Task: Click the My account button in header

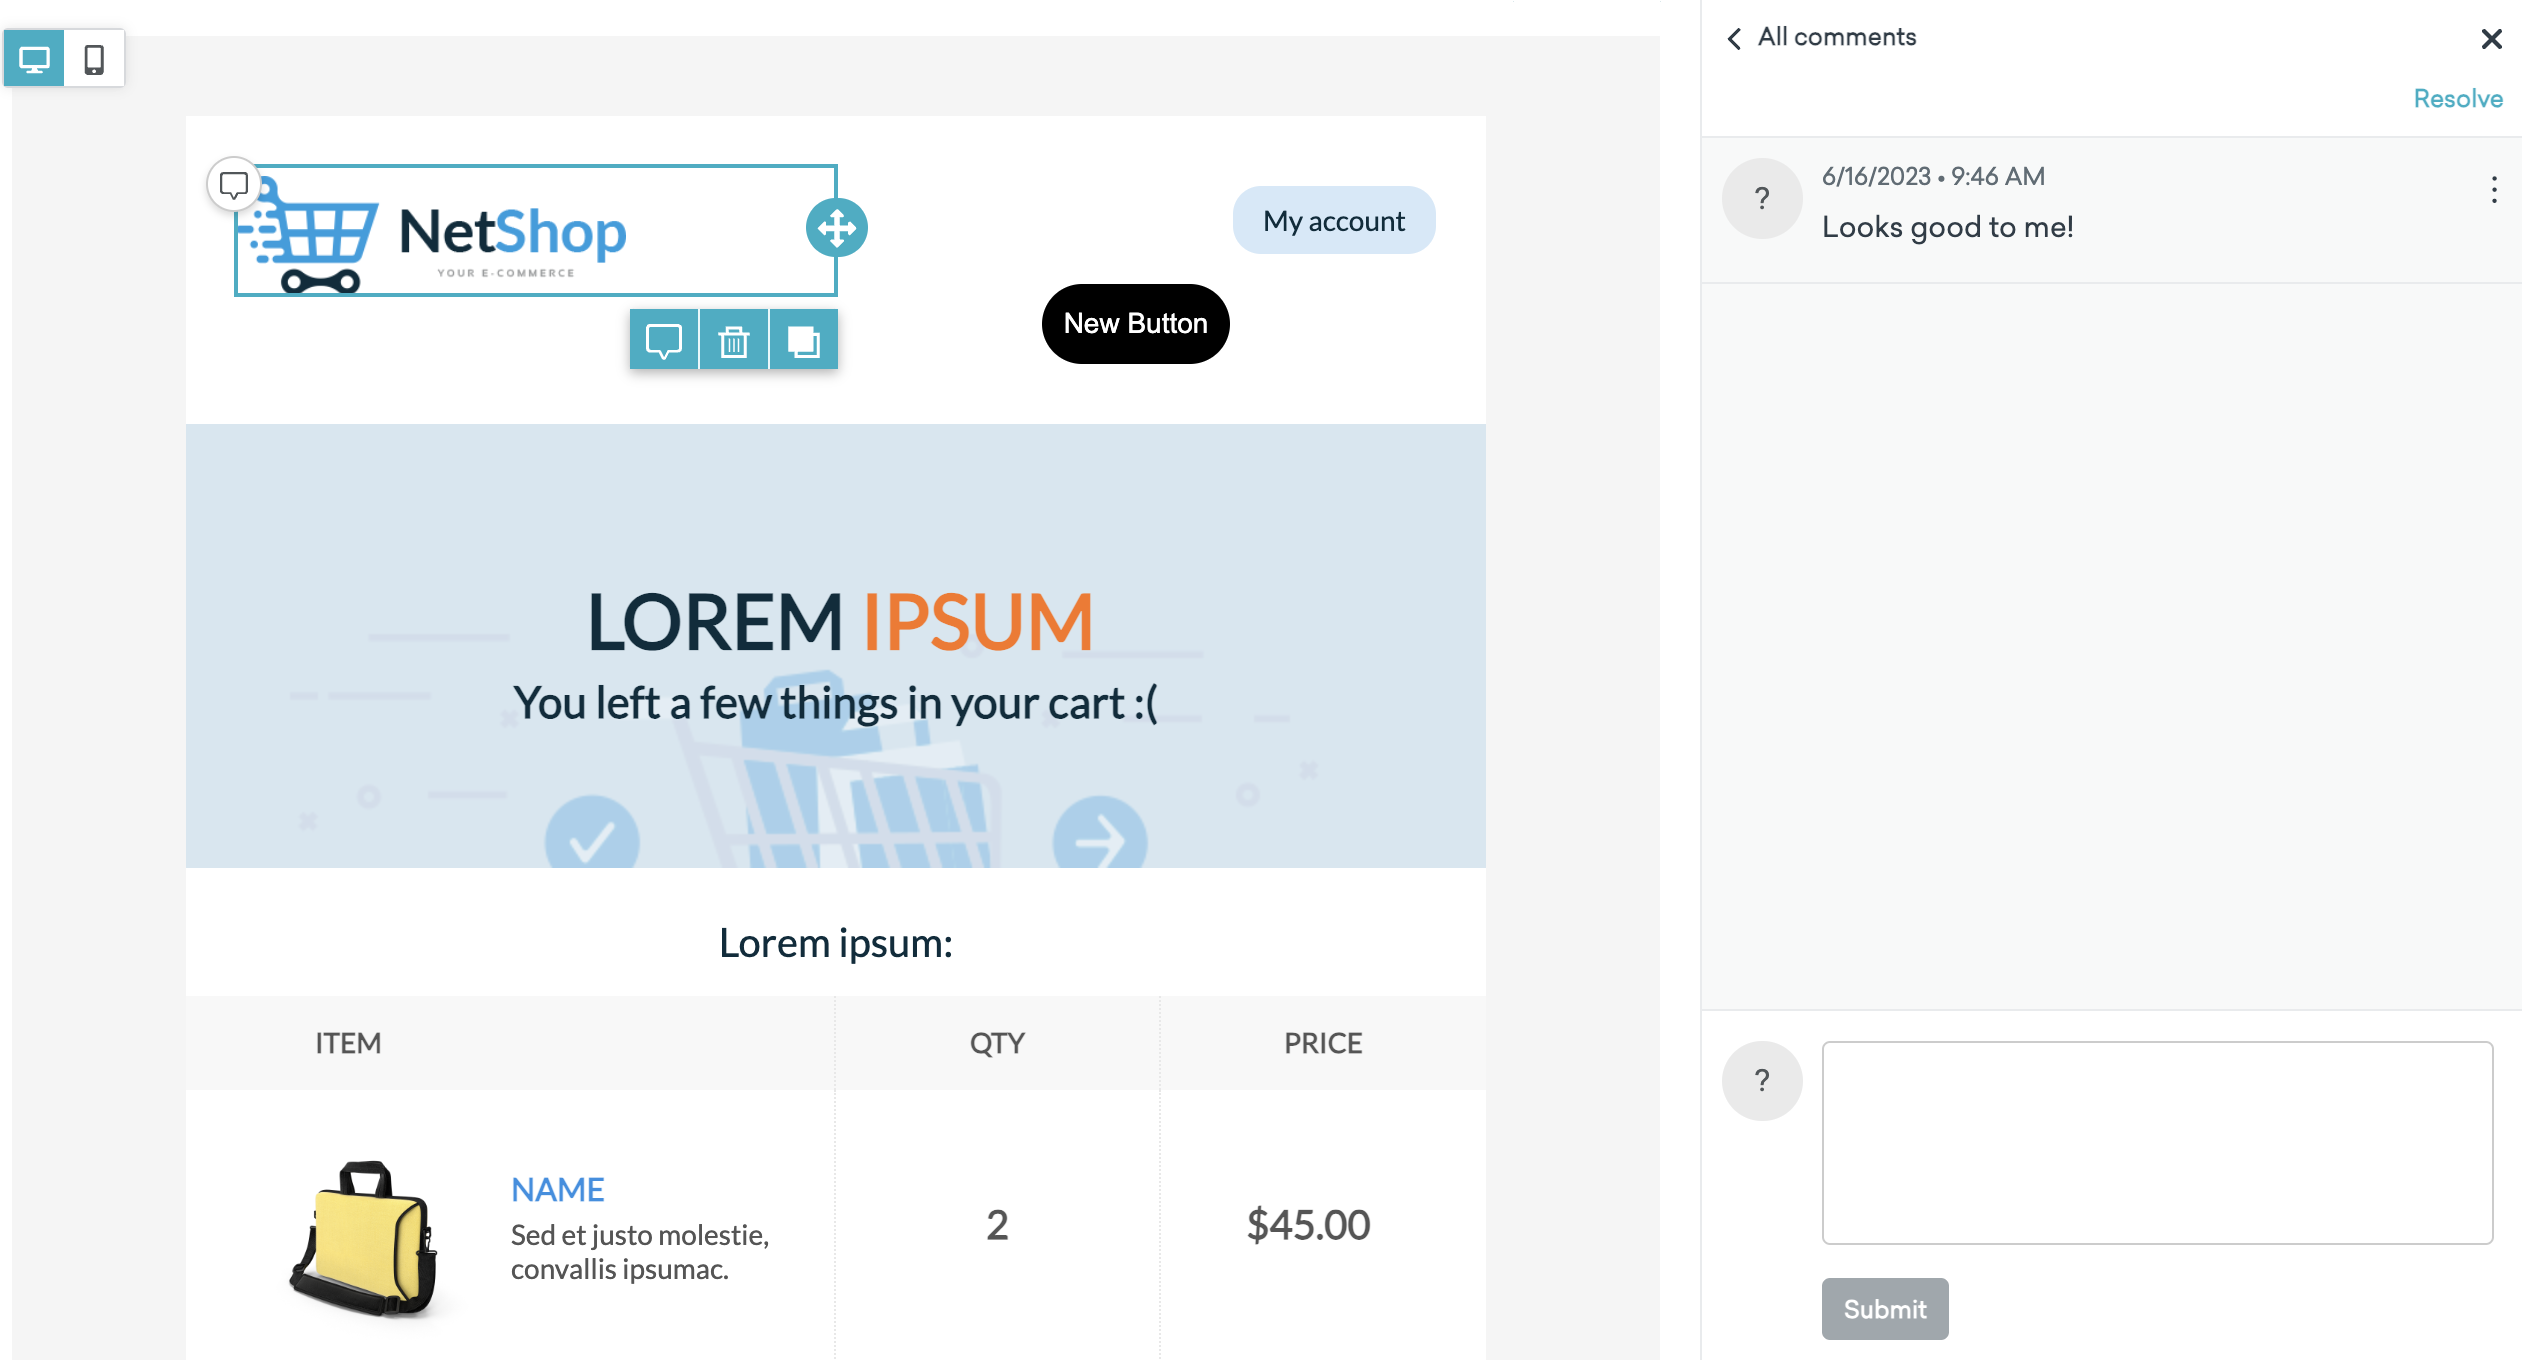Action: [x=1330, y=219]
